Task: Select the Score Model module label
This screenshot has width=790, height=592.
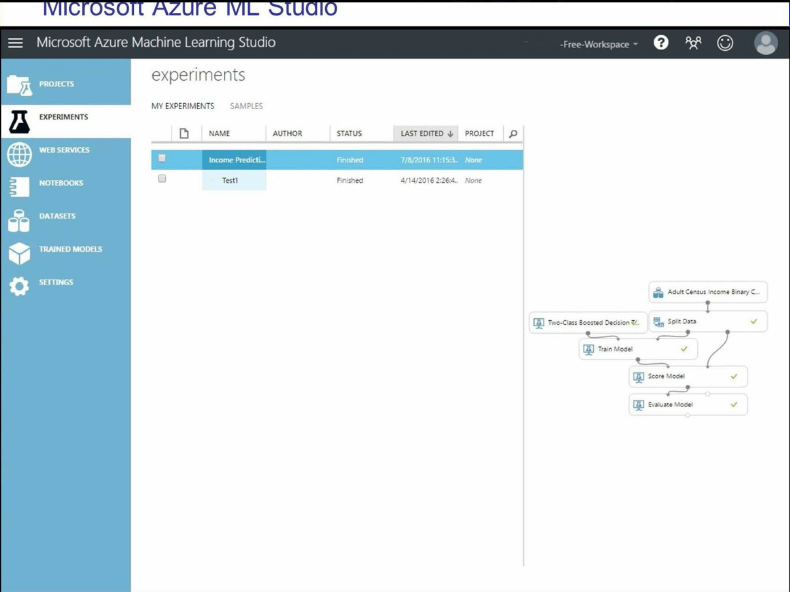Action: click(666, 376)
